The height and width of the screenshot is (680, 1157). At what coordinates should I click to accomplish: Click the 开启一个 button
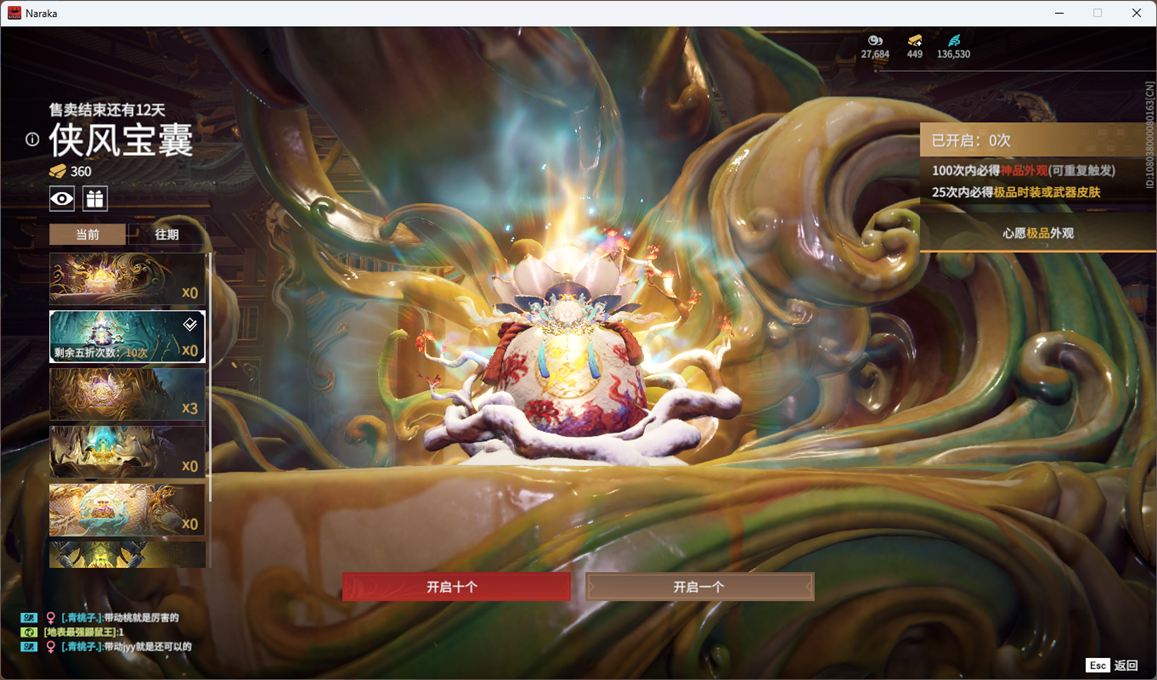pos(700,587)
